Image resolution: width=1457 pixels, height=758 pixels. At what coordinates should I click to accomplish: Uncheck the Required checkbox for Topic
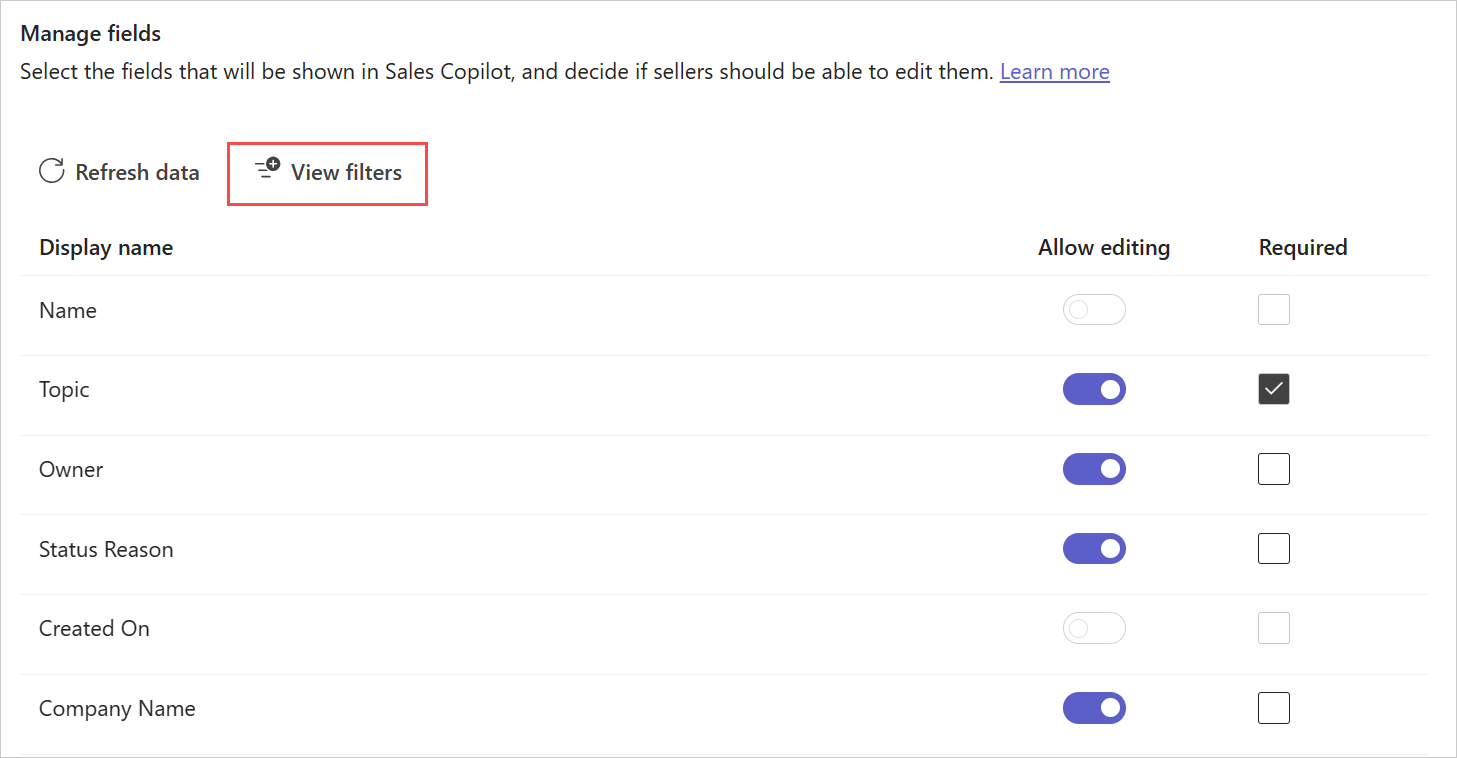point(1274,389)
